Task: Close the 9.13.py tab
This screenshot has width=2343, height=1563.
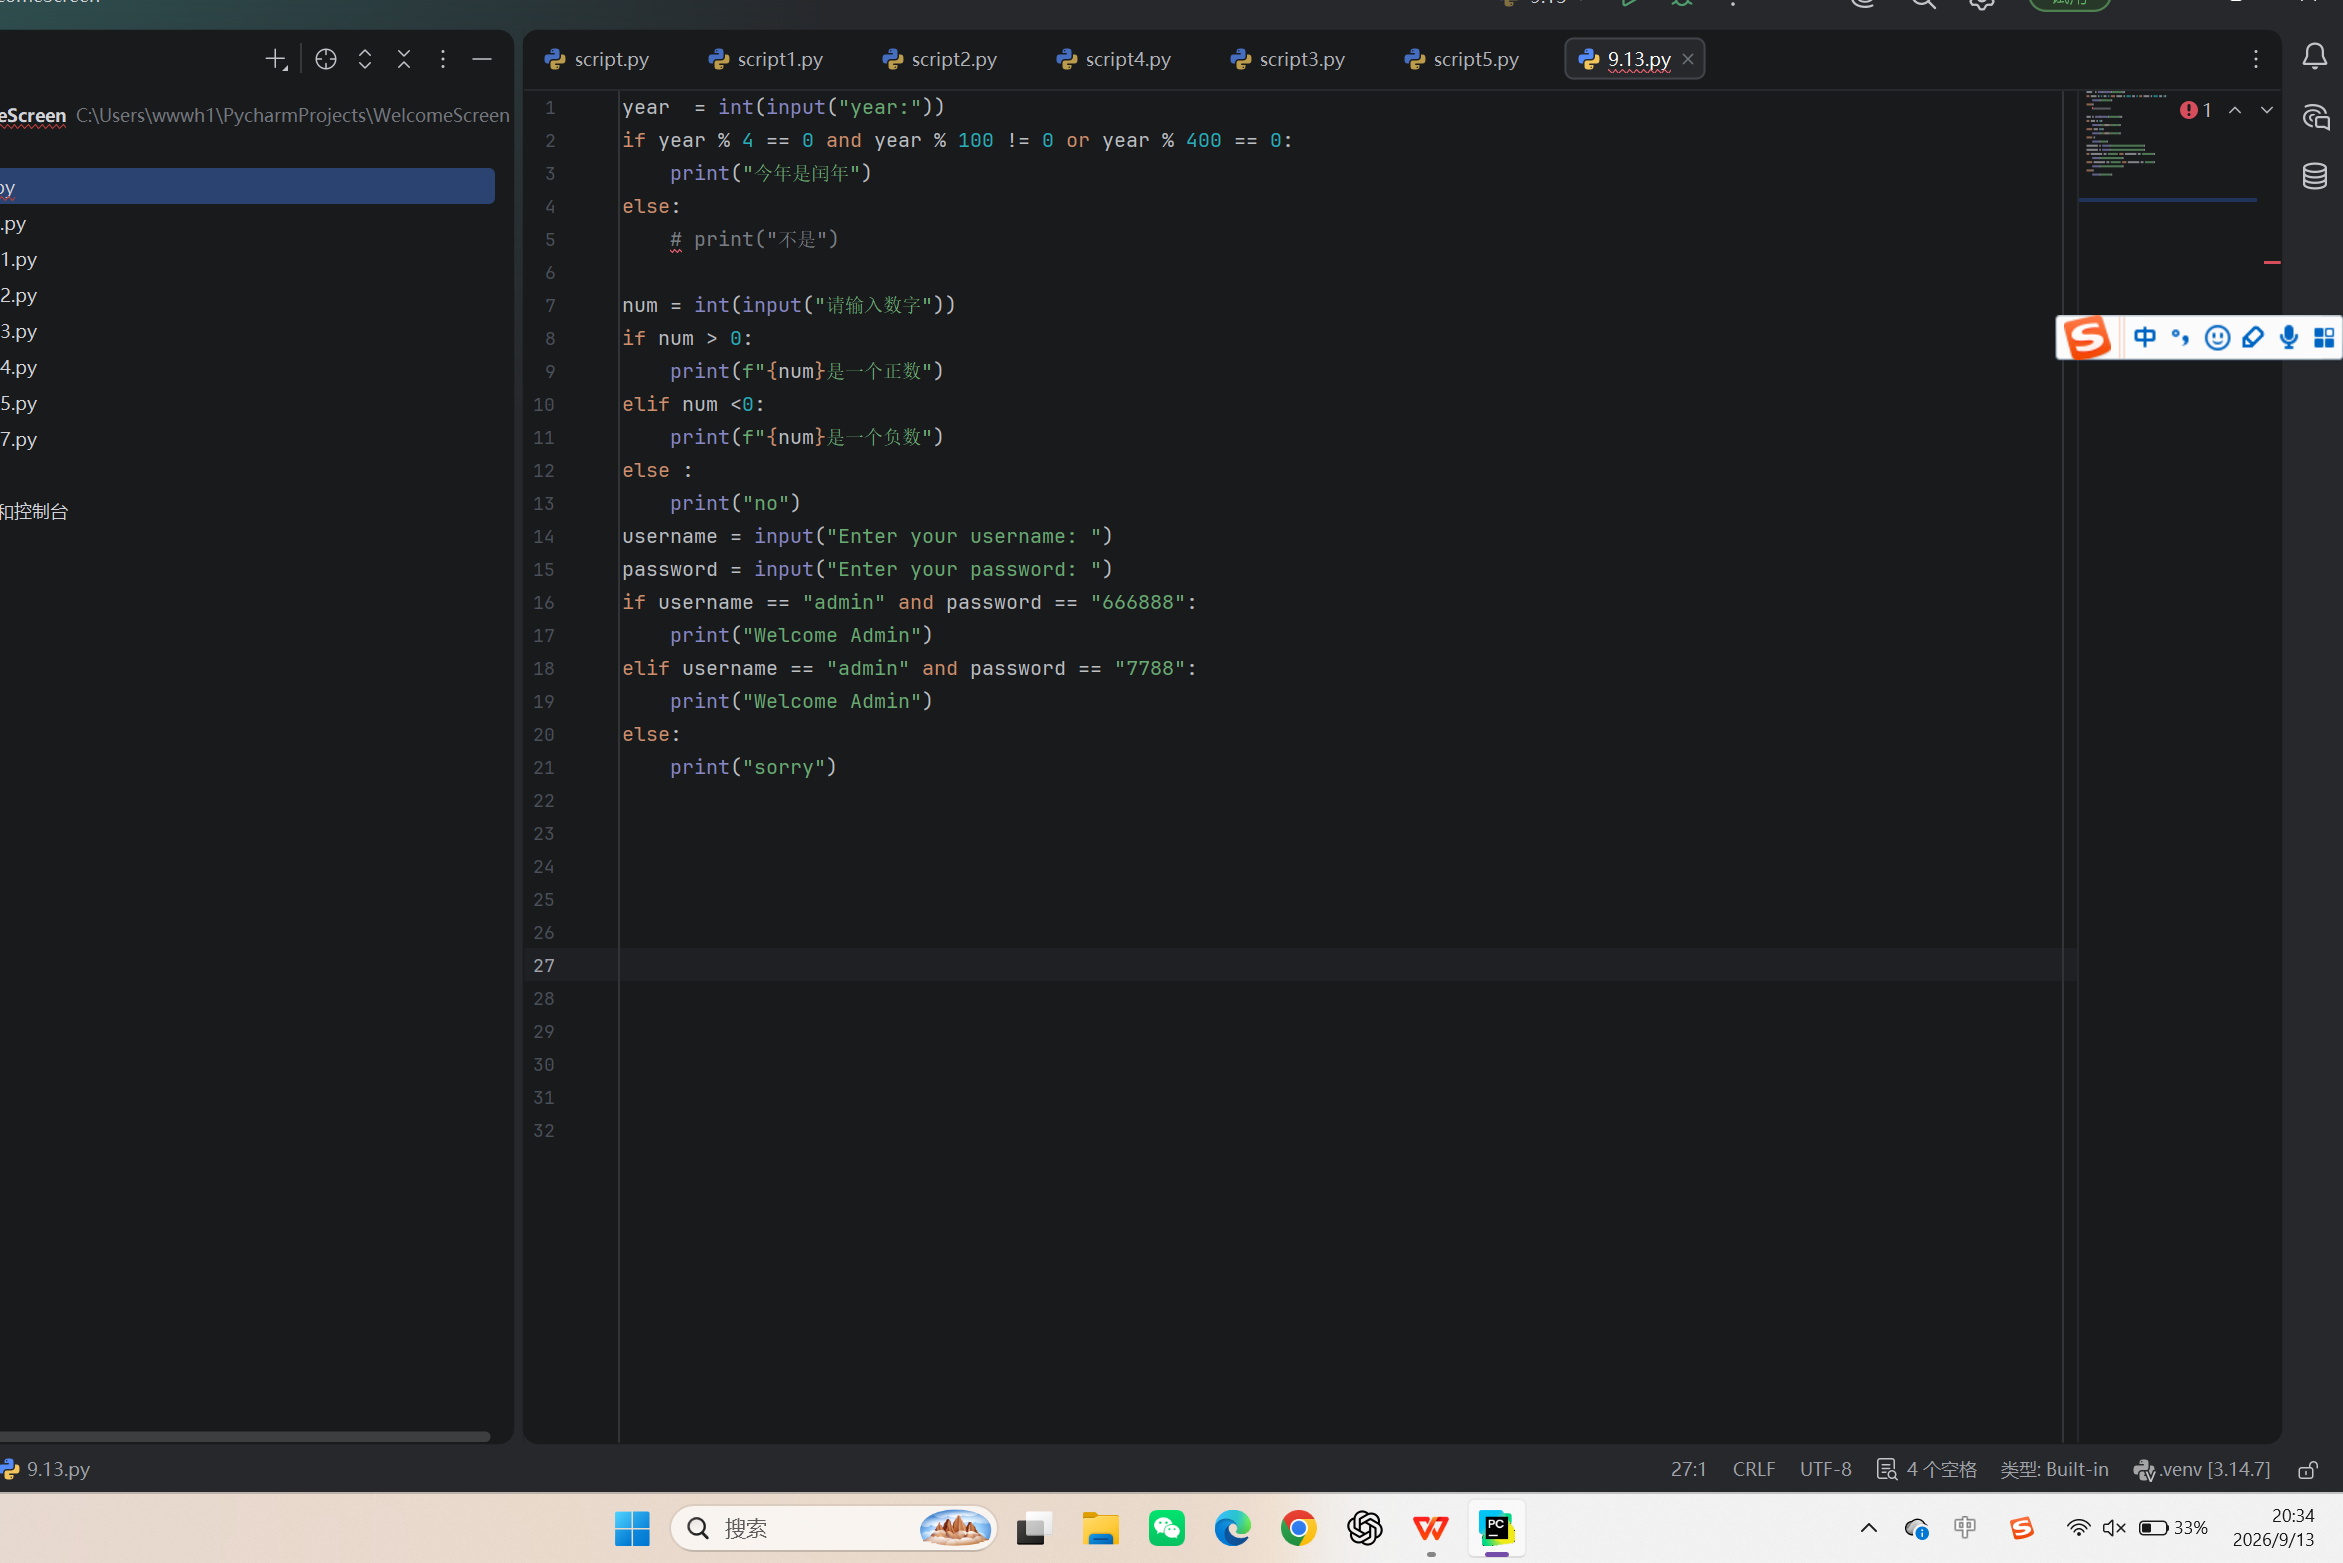Action: click(1688, 60)
